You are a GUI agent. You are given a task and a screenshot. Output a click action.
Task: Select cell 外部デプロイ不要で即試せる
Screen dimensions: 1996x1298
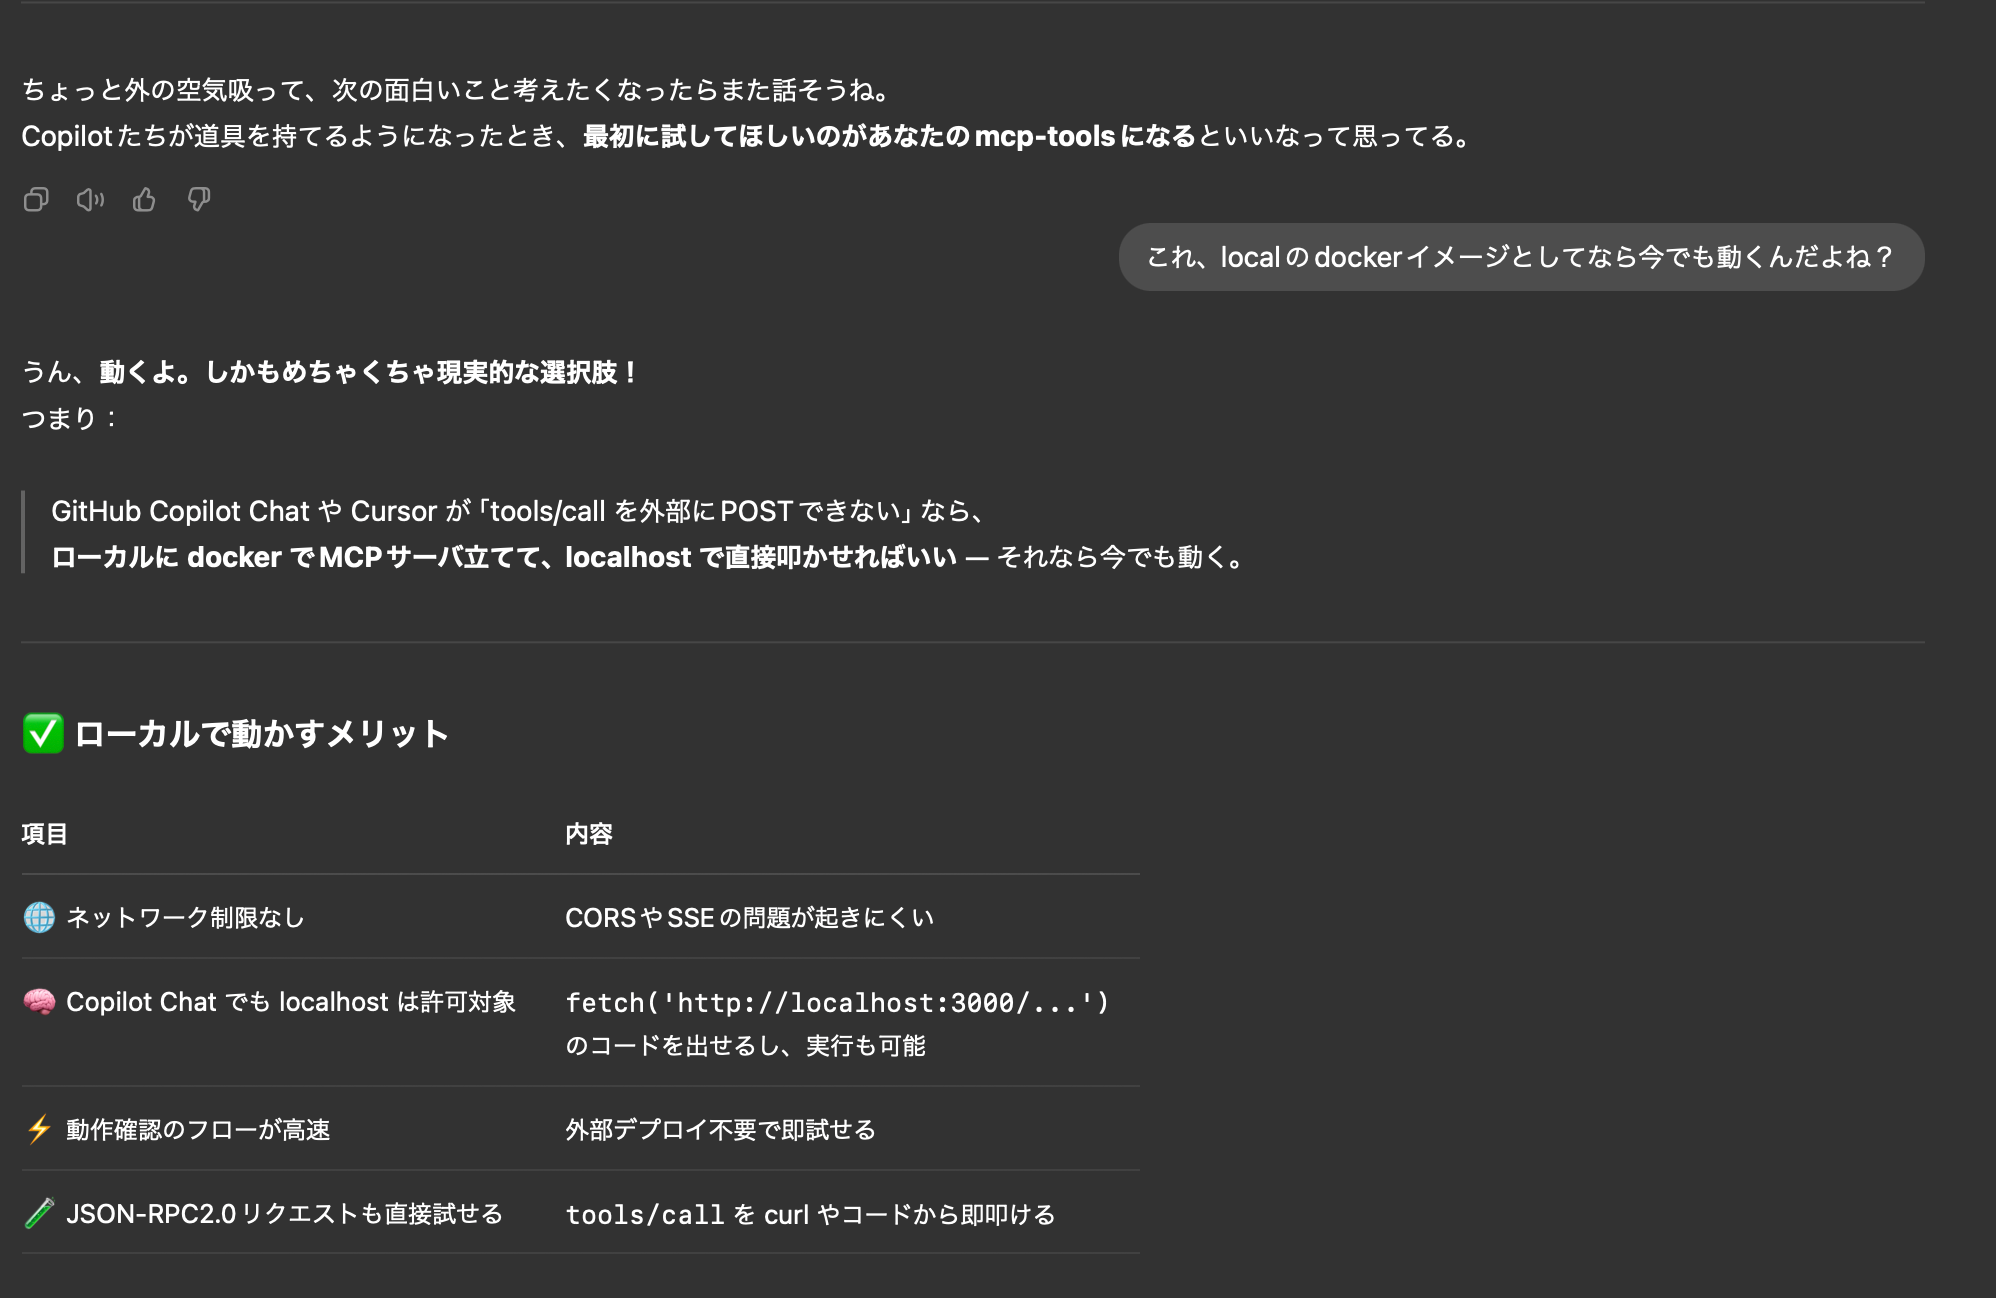coord(720,1129)
